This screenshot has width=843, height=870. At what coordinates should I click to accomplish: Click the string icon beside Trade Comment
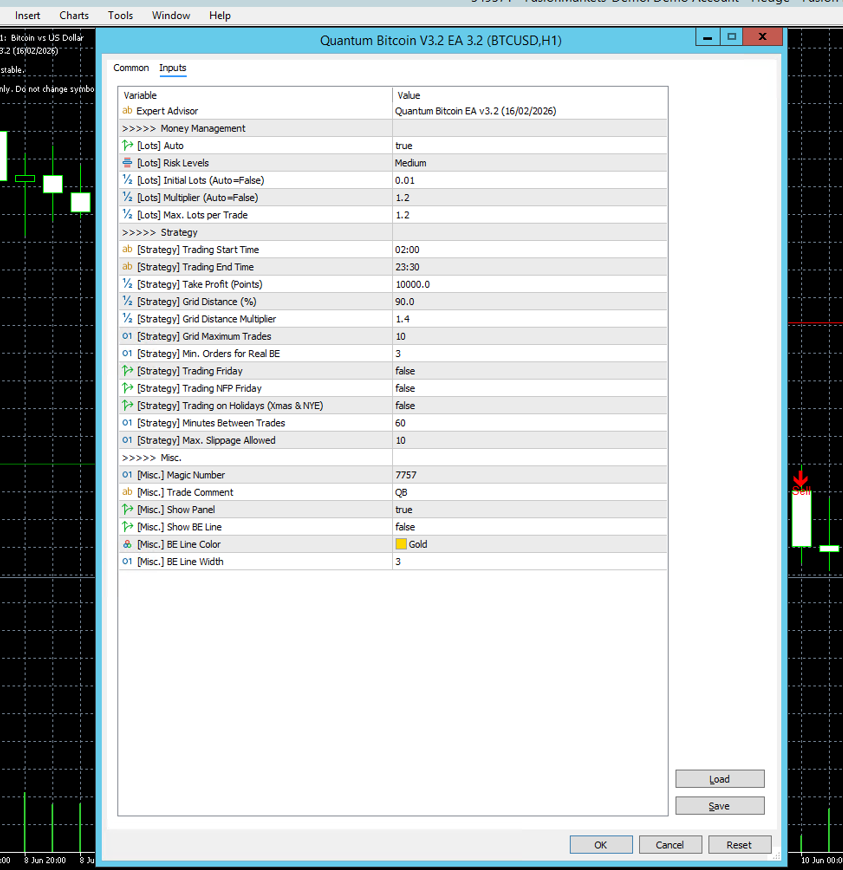tap(127, 492)
